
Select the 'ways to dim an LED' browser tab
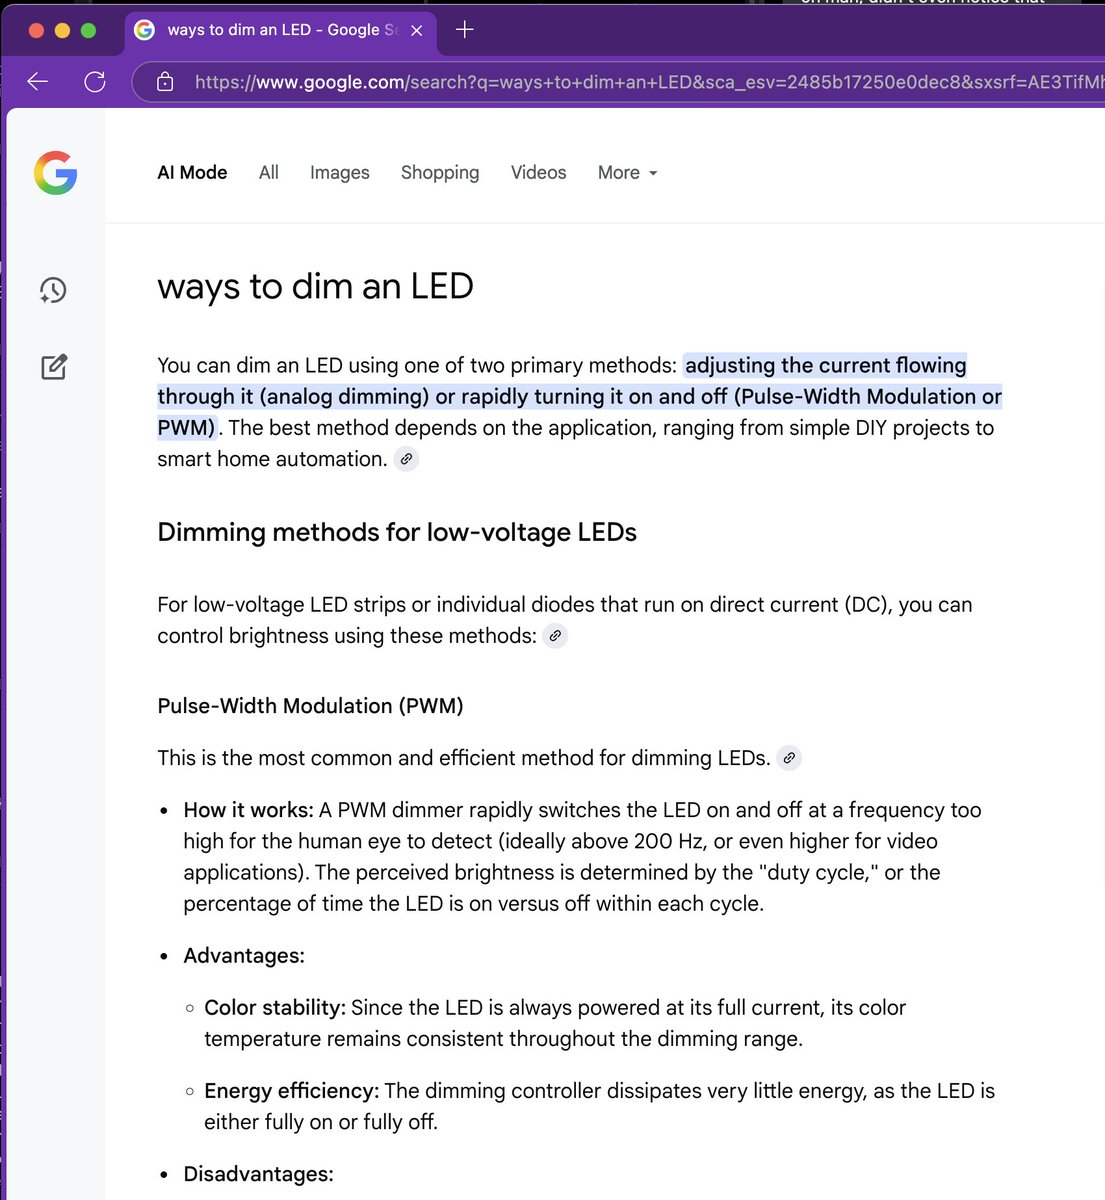click(x=280, y=30)
